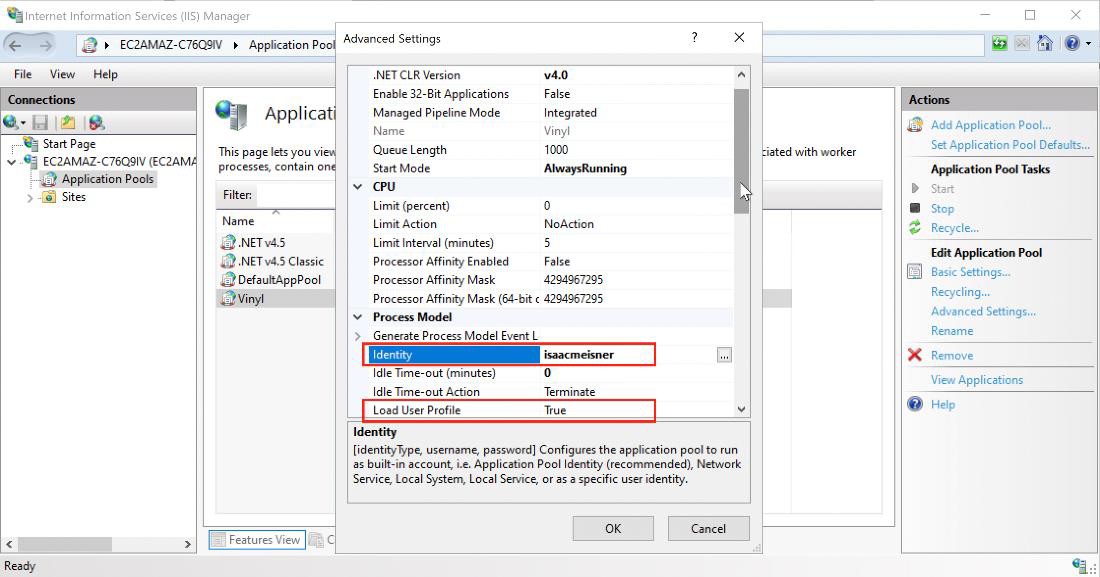Click the Delete Connection icon in Connections toolbar
This screenshot has width=1100, height=577.
pyautogui.click(x=96, y=122)
